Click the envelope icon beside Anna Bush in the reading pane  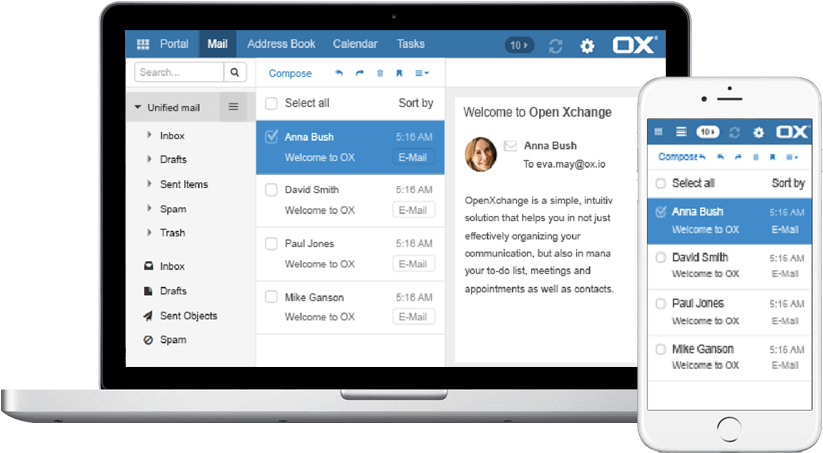510,145
